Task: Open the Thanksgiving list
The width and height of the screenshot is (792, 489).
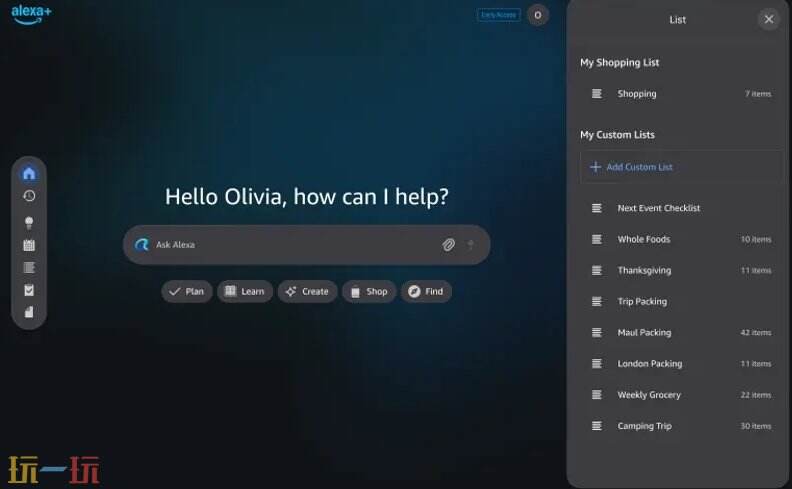Action: tap(681, 270)
